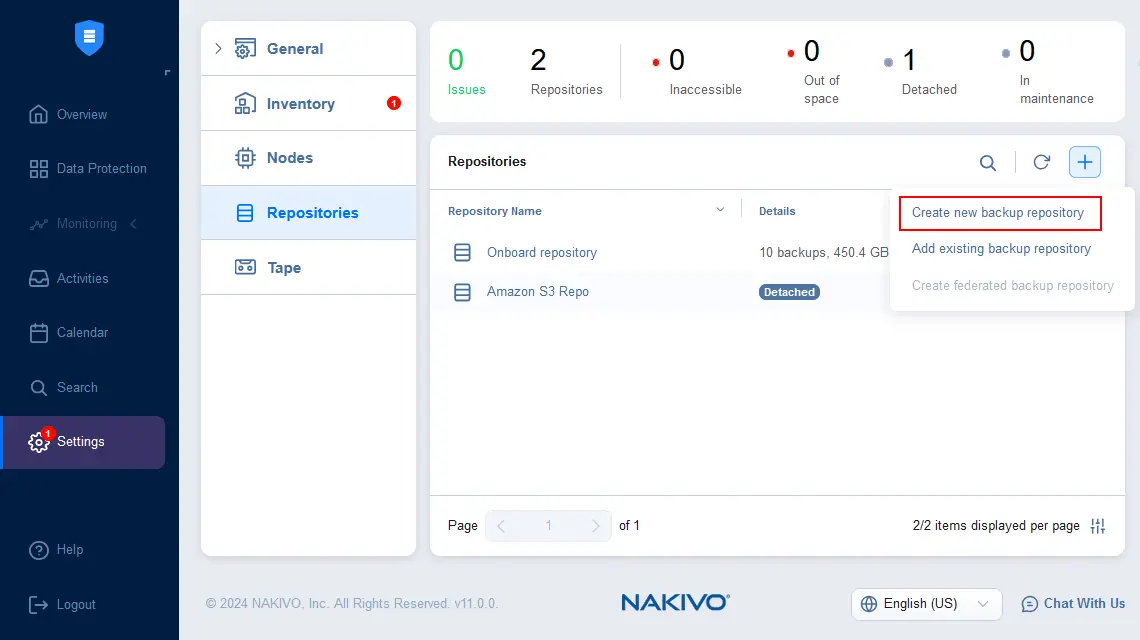
Task: Click the Help label
Action: click(x=70, y=550)
